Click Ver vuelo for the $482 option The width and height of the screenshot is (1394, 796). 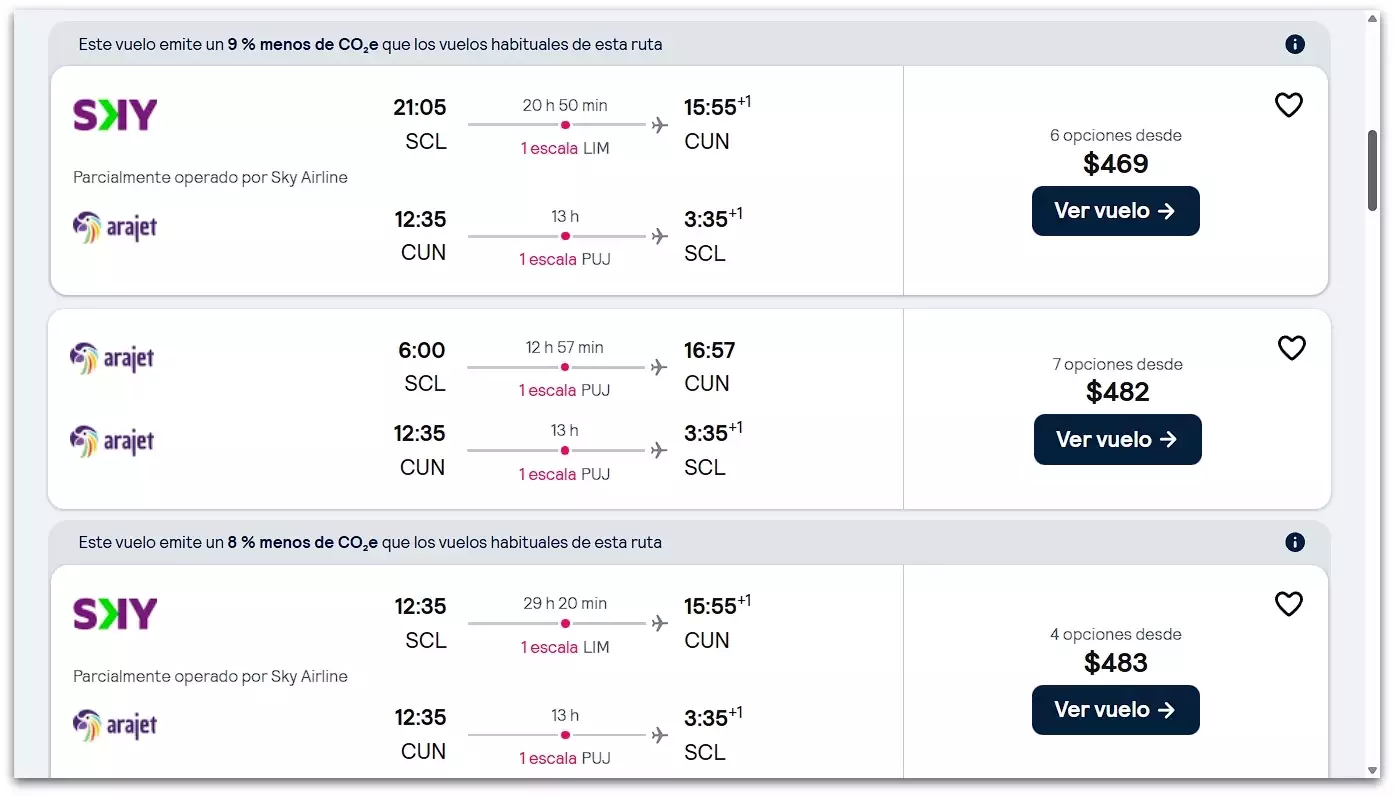point(1117,439)
